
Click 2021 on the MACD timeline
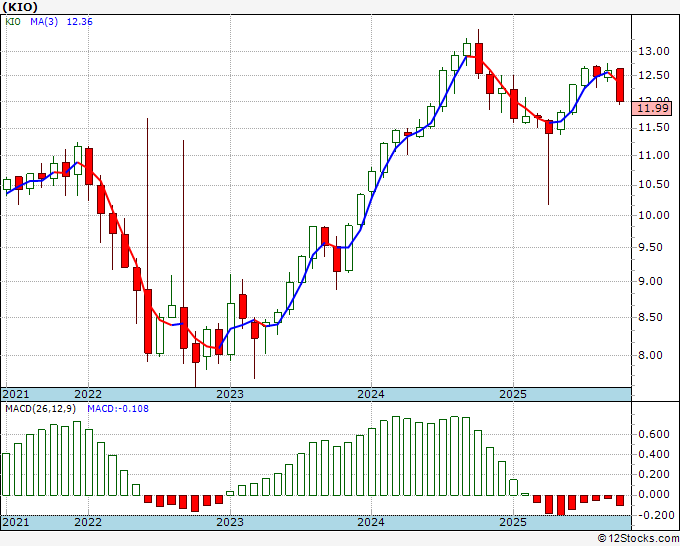[16, 522]
